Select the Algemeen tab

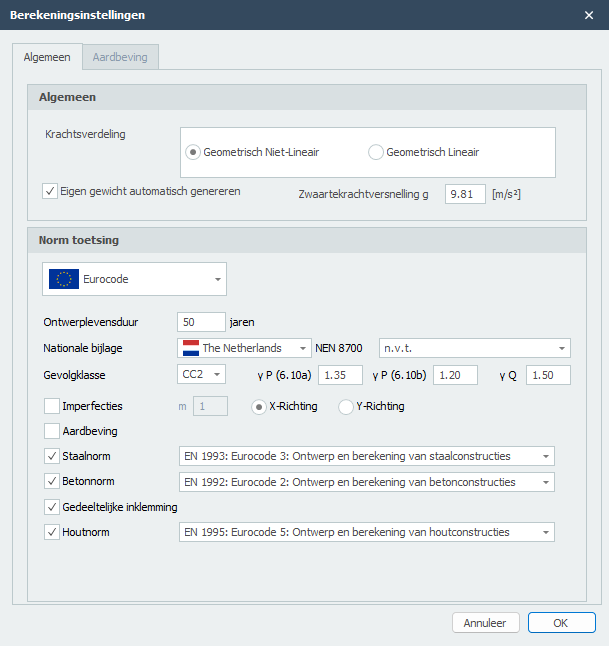coord(47,58)
